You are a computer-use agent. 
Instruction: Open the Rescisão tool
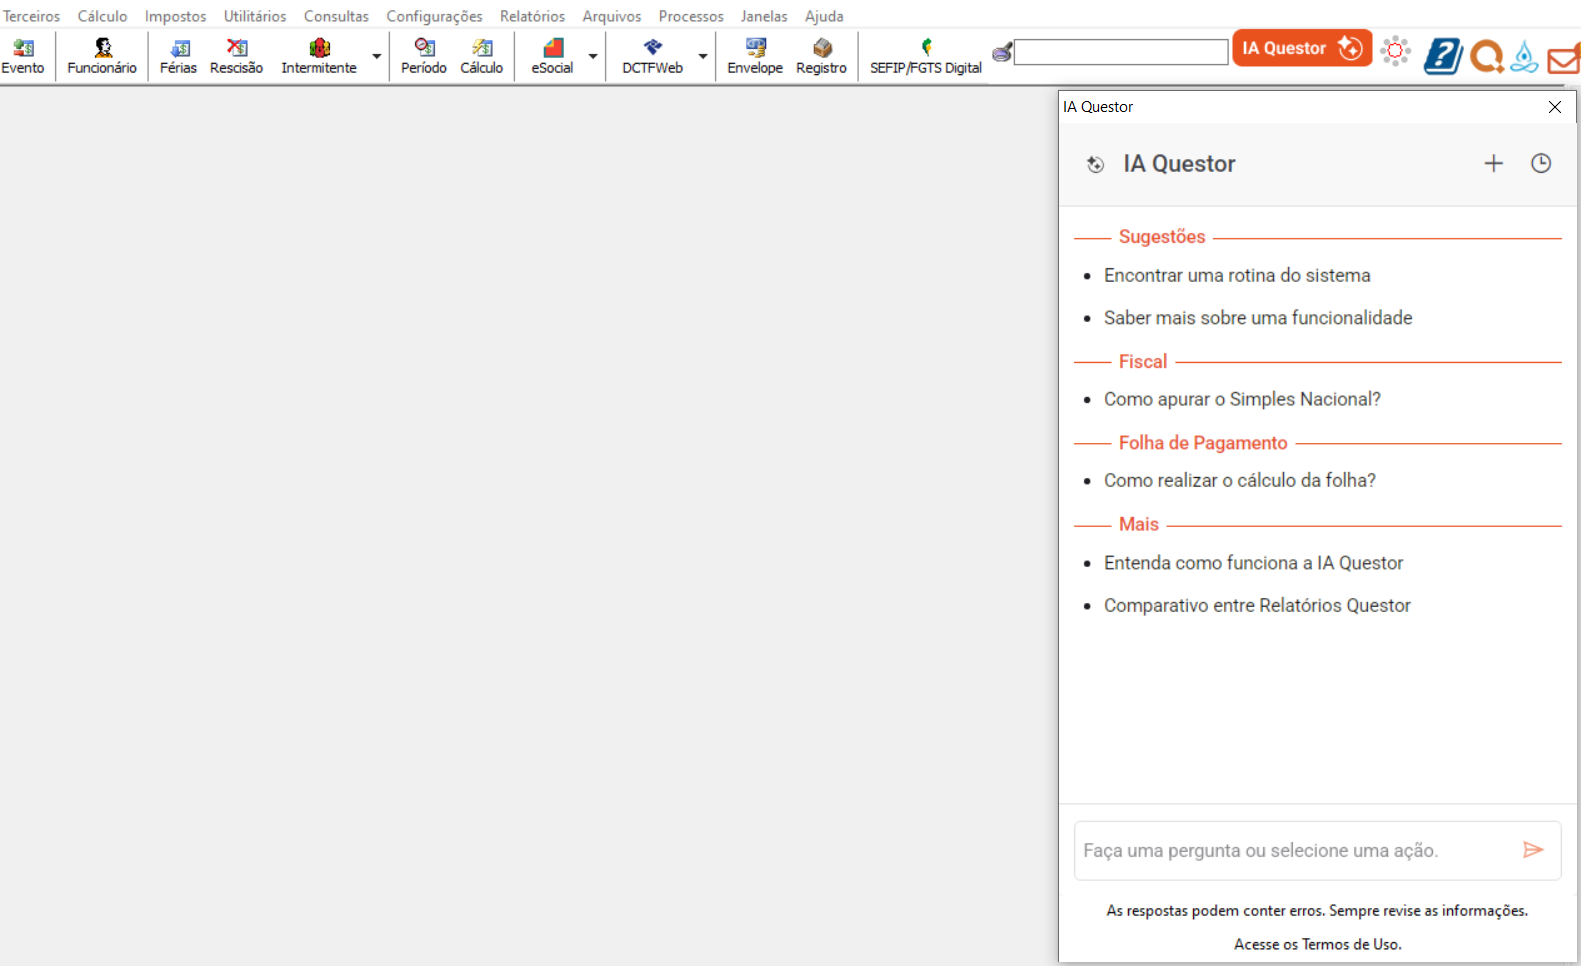click(236, 56)
